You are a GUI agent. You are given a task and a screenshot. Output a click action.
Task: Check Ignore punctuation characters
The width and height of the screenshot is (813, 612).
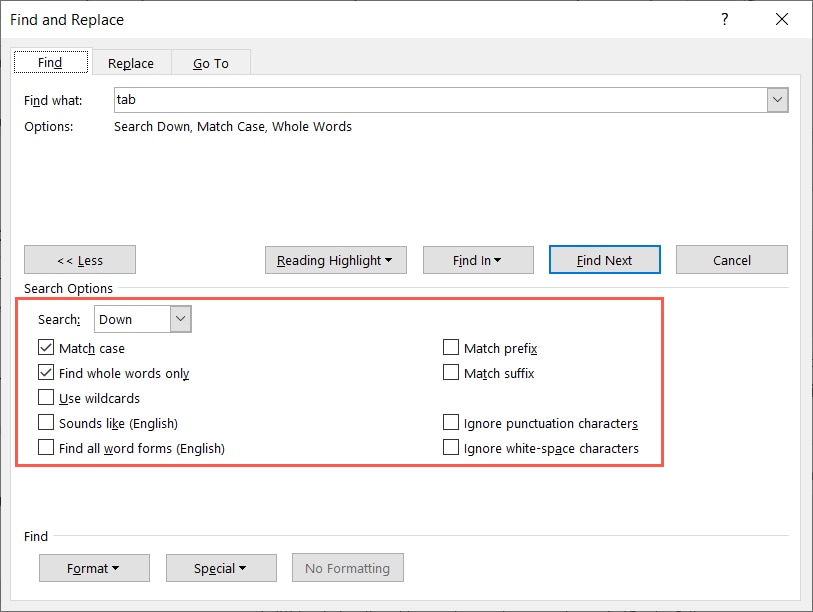coord(451,422)
